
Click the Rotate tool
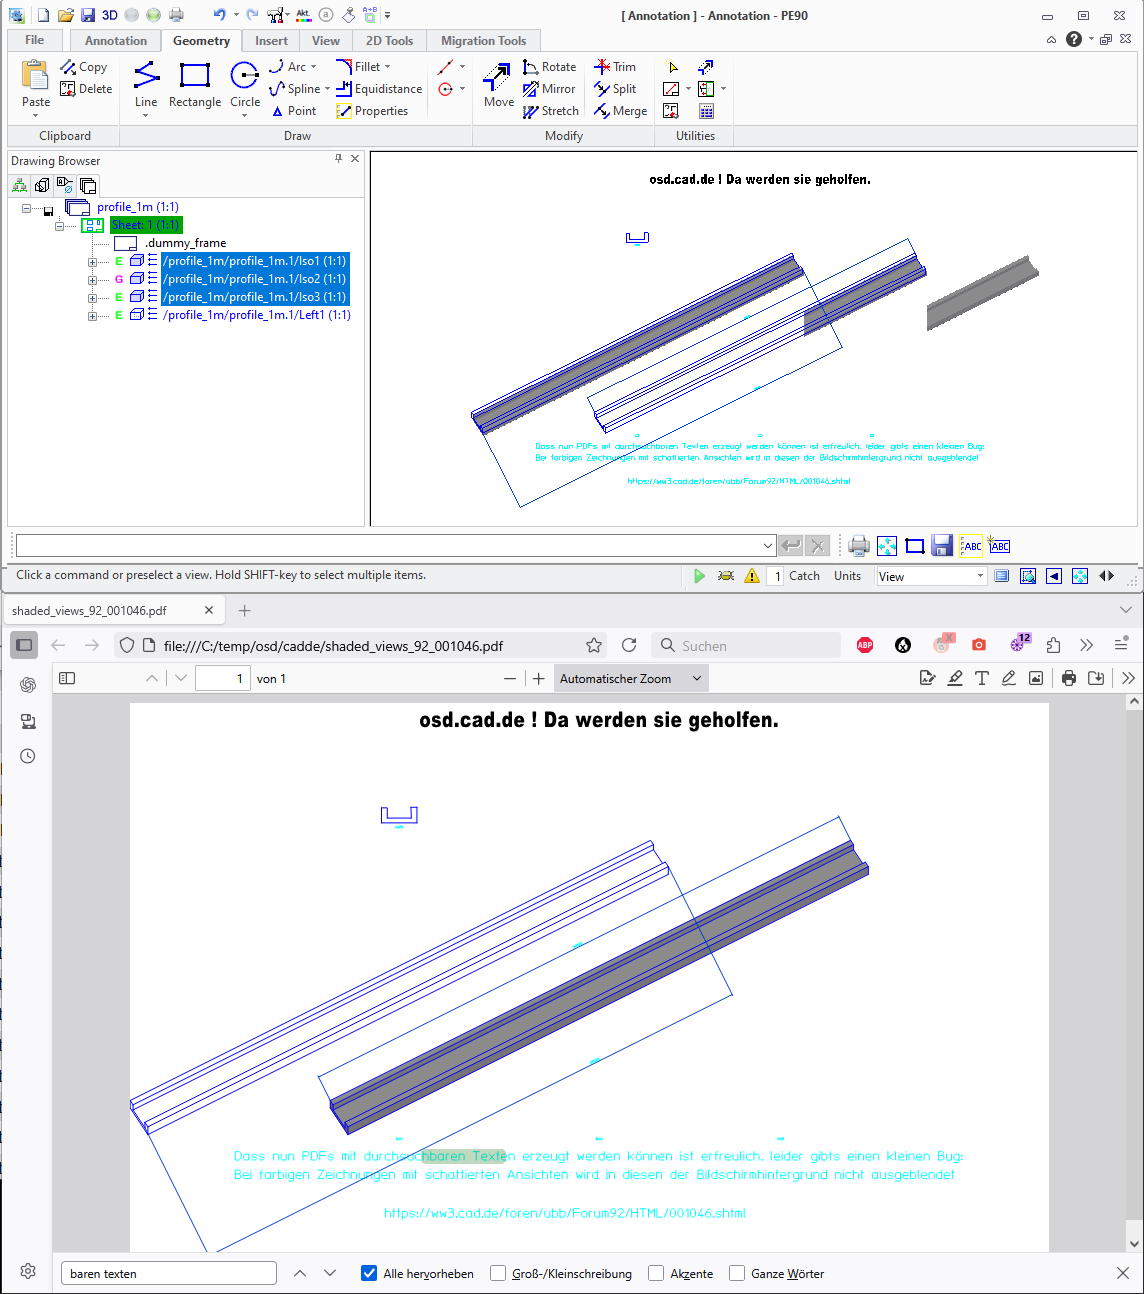[549, 67]
